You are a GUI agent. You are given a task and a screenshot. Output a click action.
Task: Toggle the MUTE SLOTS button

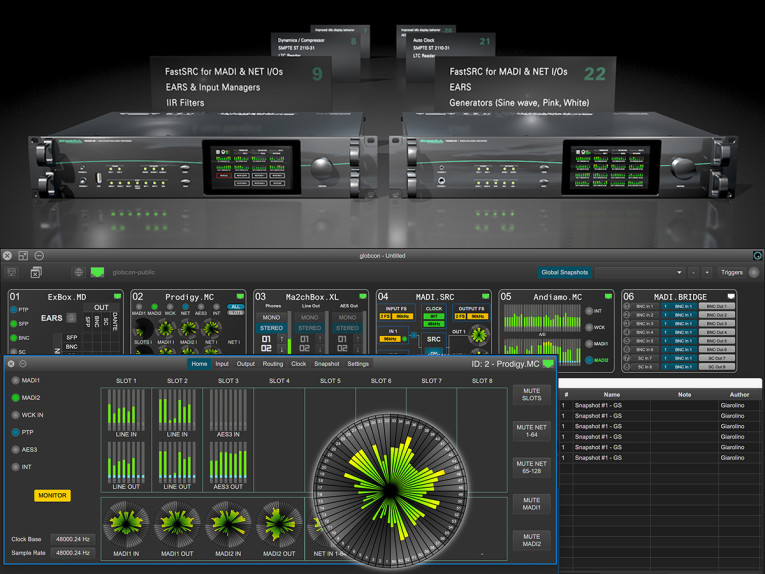point(532,395)
